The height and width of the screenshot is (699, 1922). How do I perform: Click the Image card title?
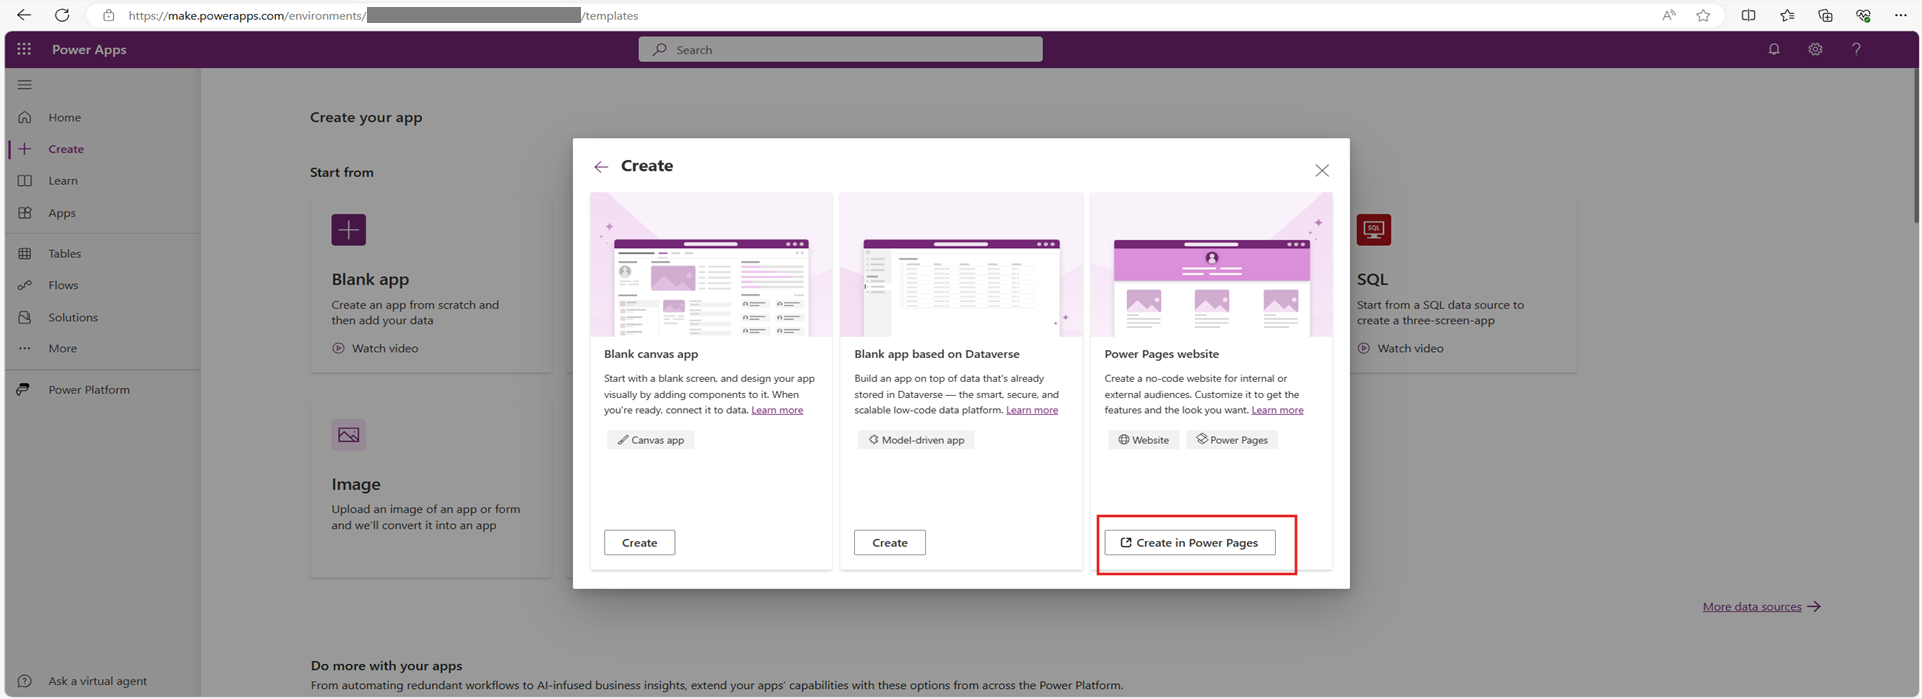pyautogui.click(x=356, y=484)
